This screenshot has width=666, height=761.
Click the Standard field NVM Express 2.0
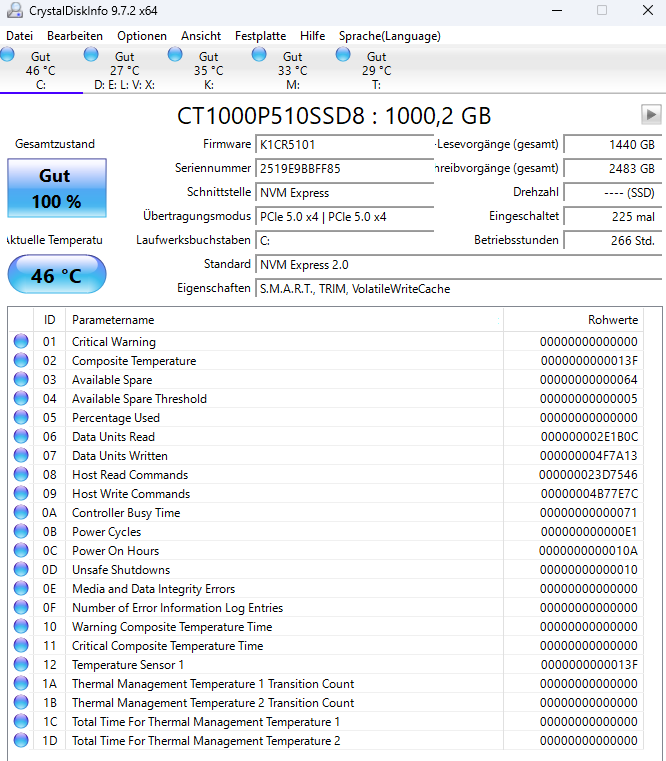click(x=459, y=265)
